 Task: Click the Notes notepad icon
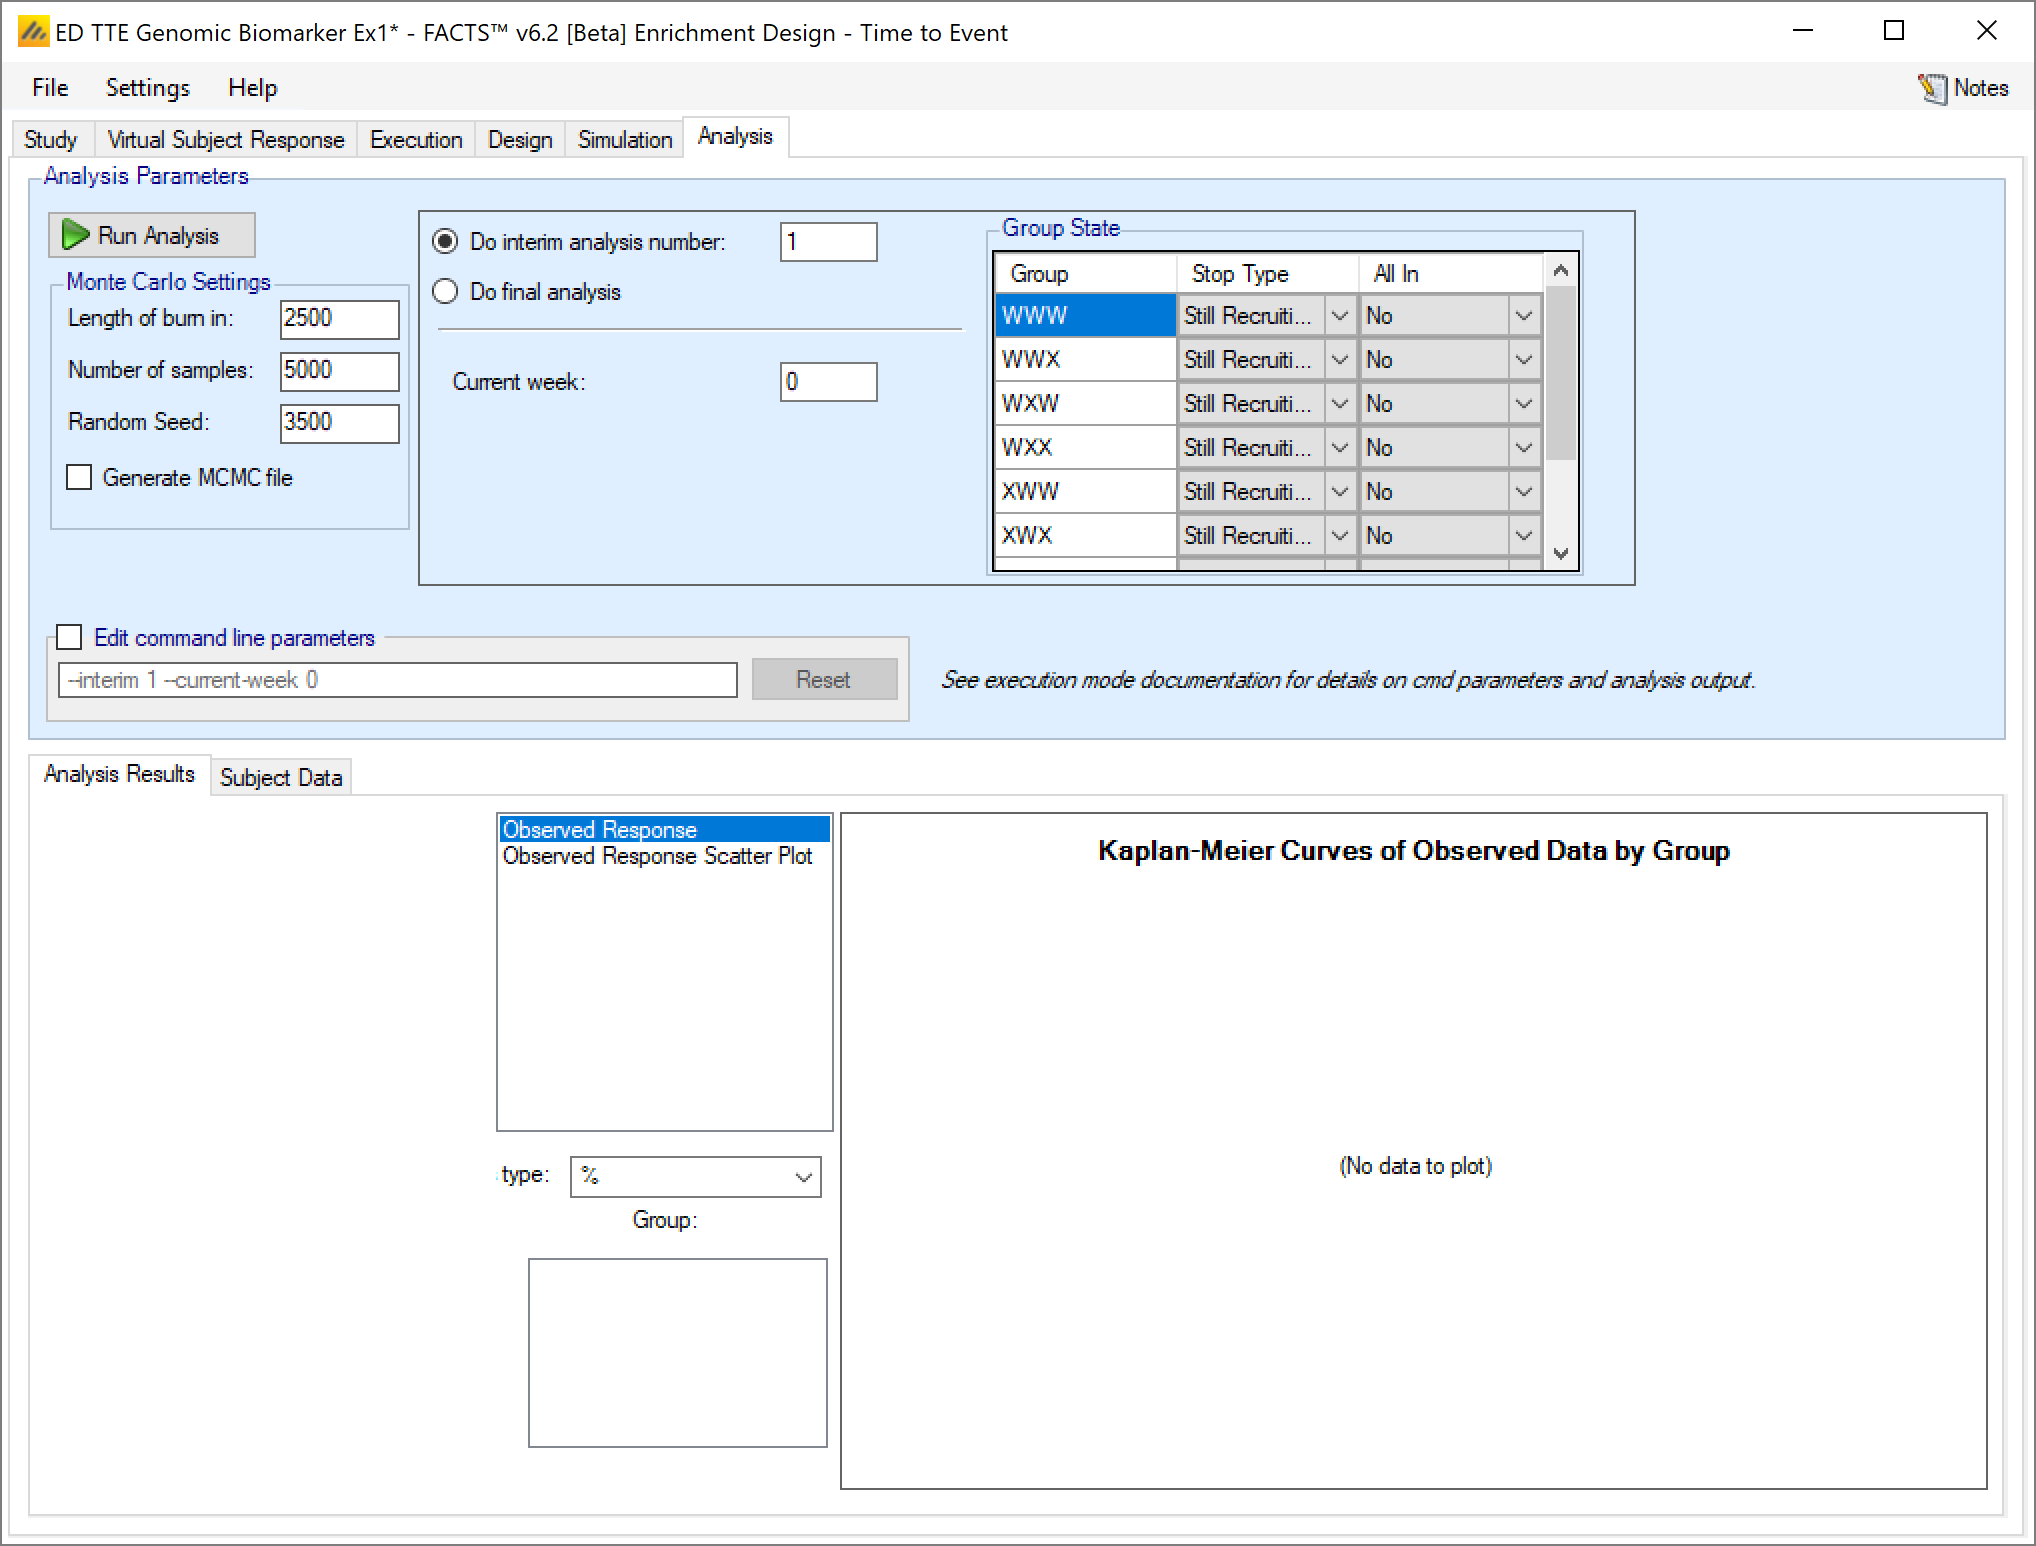pyautogui.click(x=1932, y=89)
